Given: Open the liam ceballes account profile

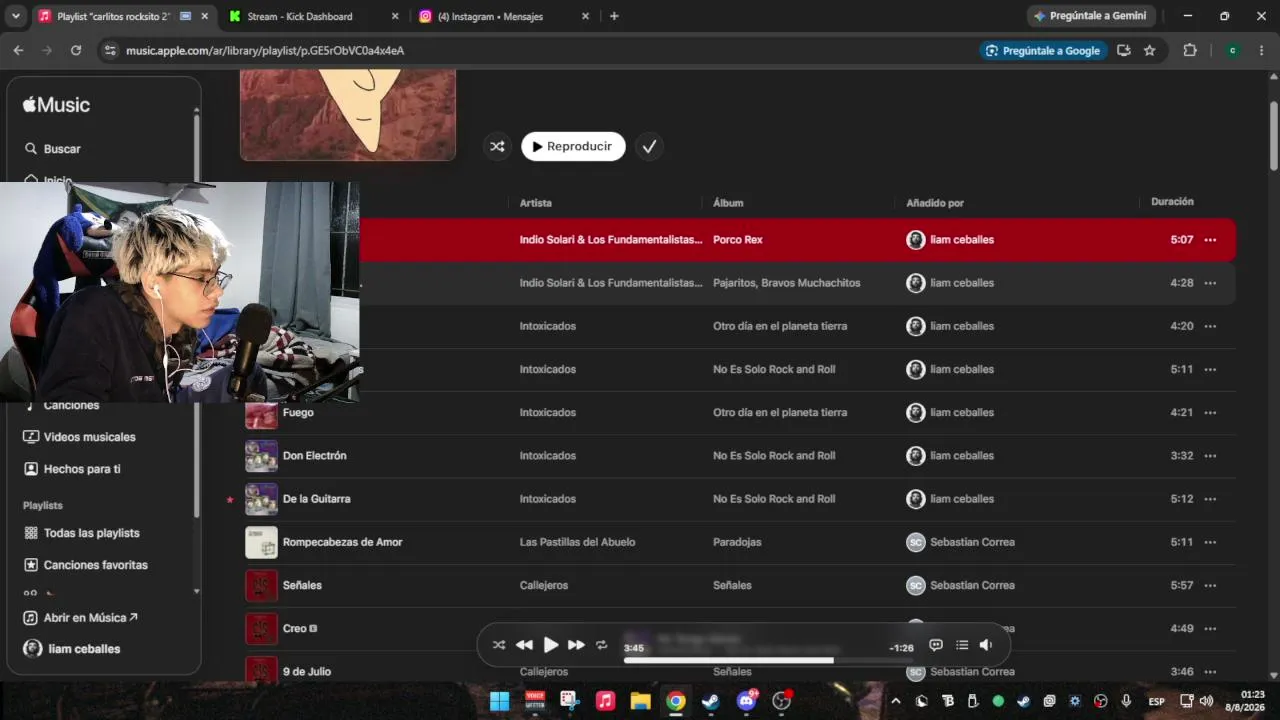Looking at the screenshot, I should [x=72, y=649].
